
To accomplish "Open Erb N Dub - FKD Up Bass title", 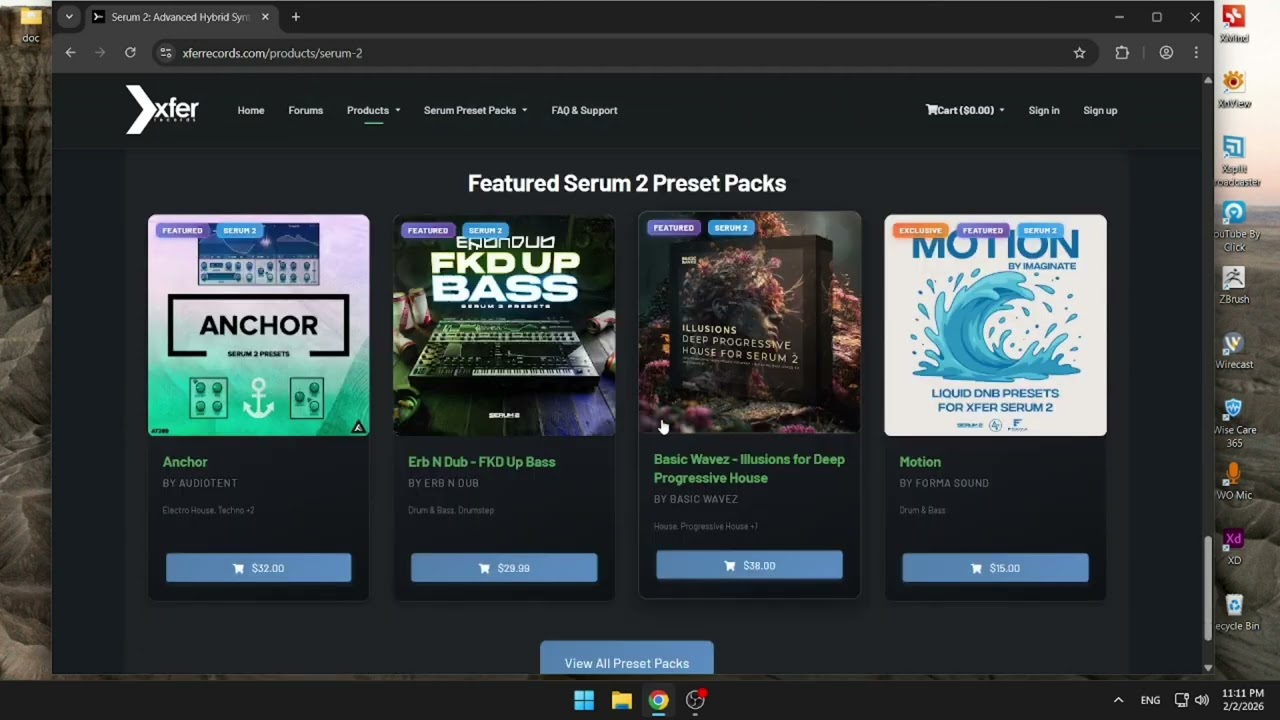I will [481, 461].
